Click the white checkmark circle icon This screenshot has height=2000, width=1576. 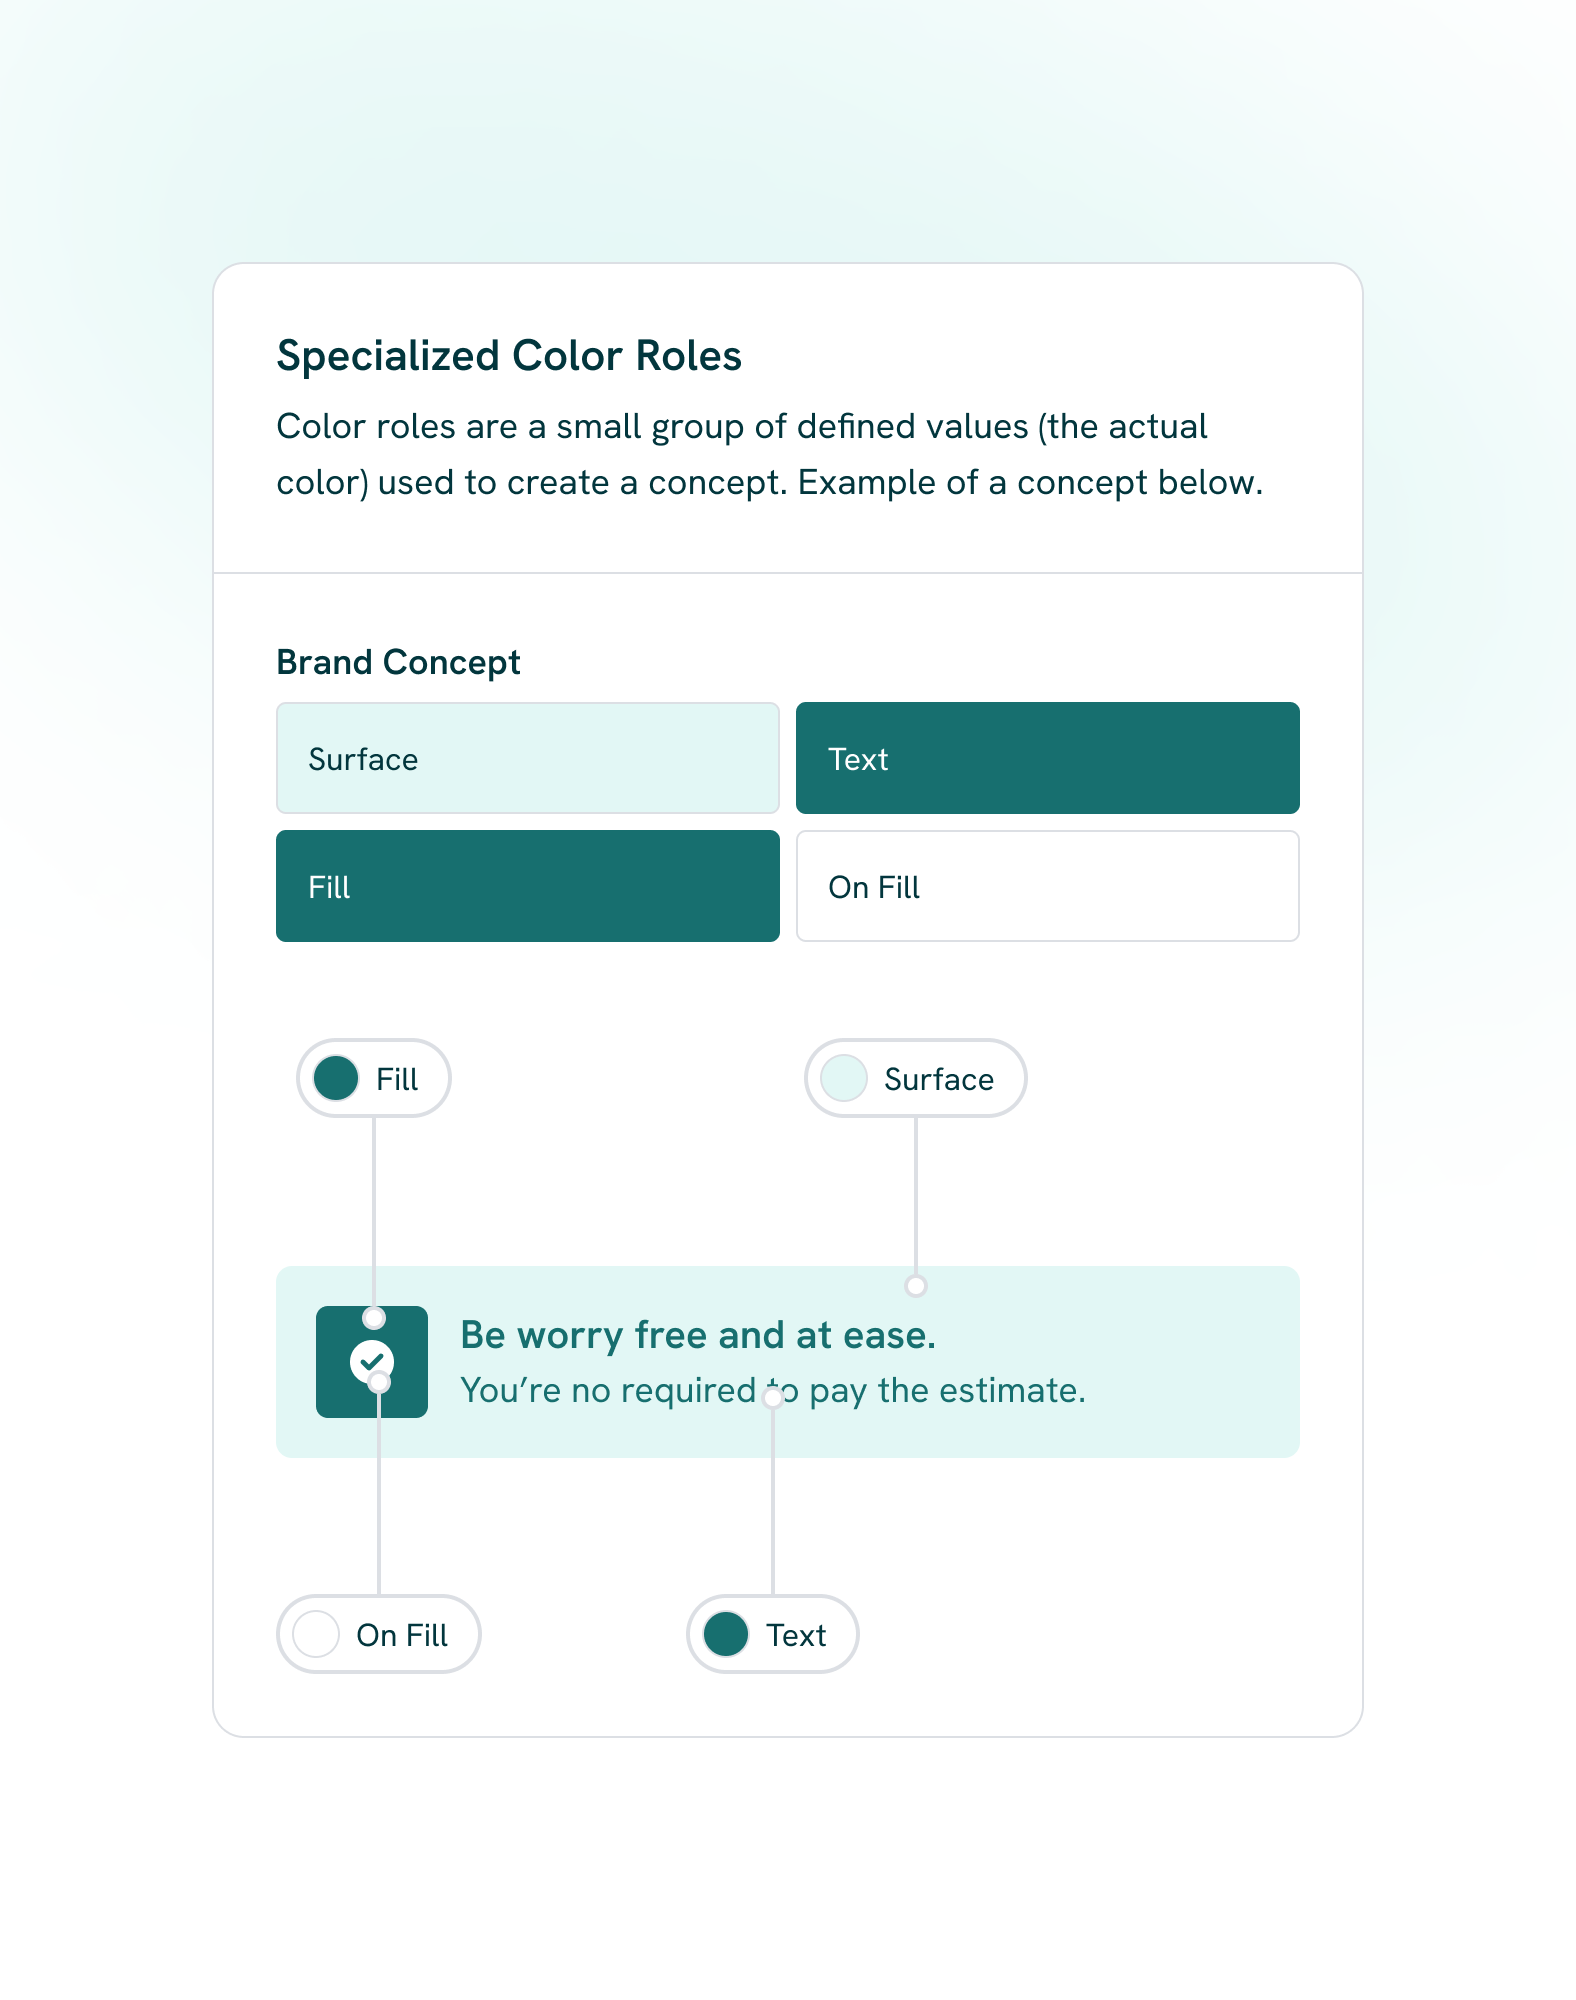pyautogui.click(x=371, y=1360)
